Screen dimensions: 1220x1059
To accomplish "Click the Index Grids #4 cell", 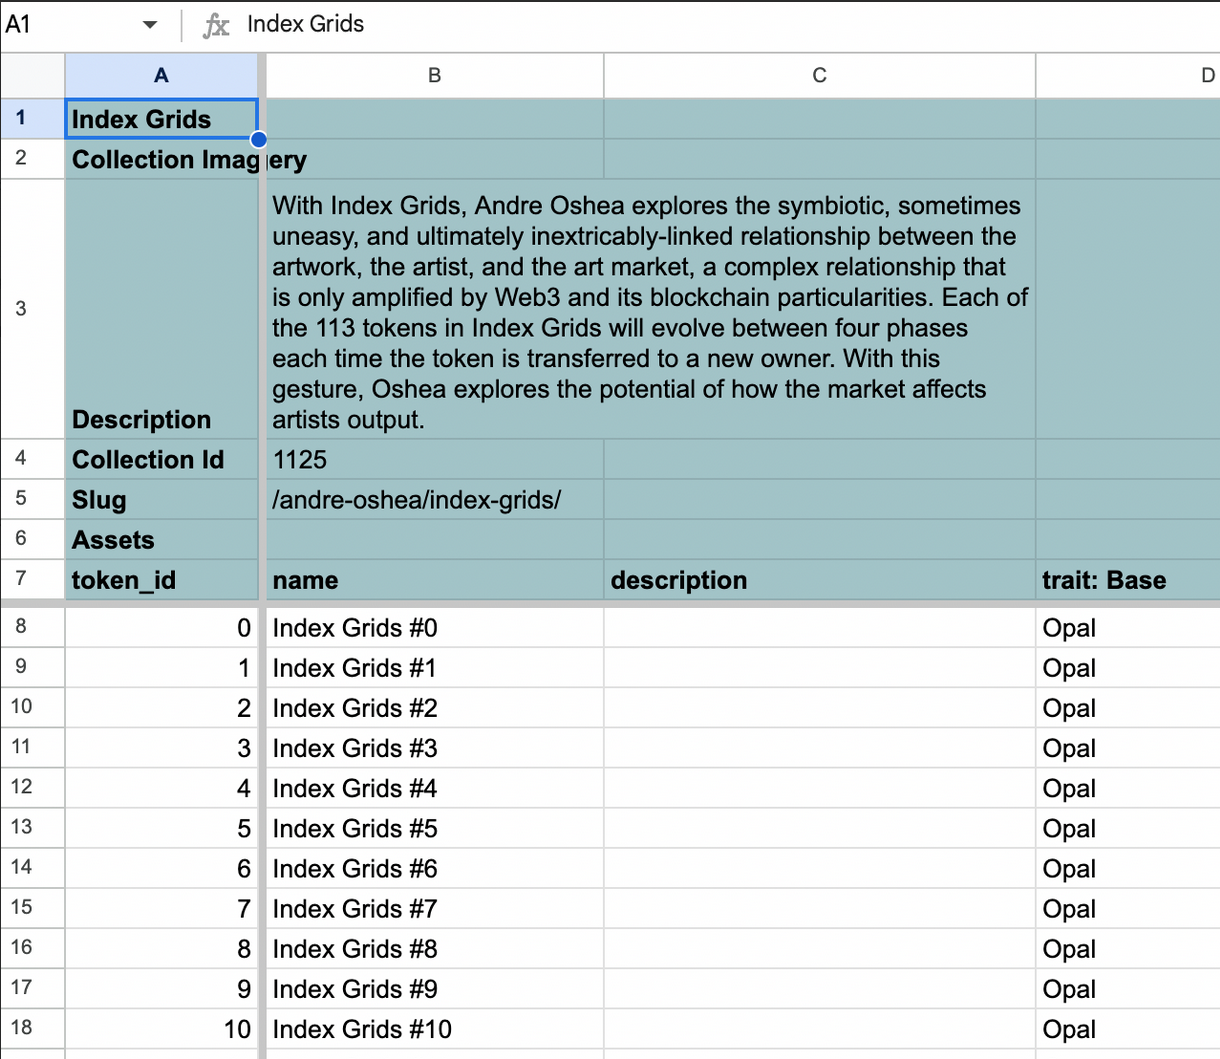I will (434, 788).
